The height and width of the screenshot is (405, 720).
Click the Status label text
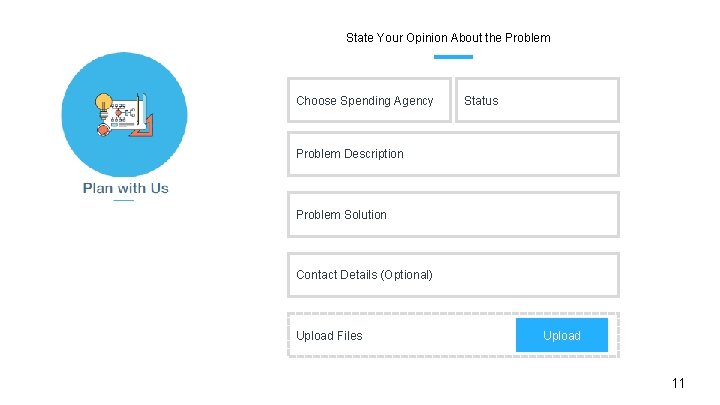pos(481,101)
